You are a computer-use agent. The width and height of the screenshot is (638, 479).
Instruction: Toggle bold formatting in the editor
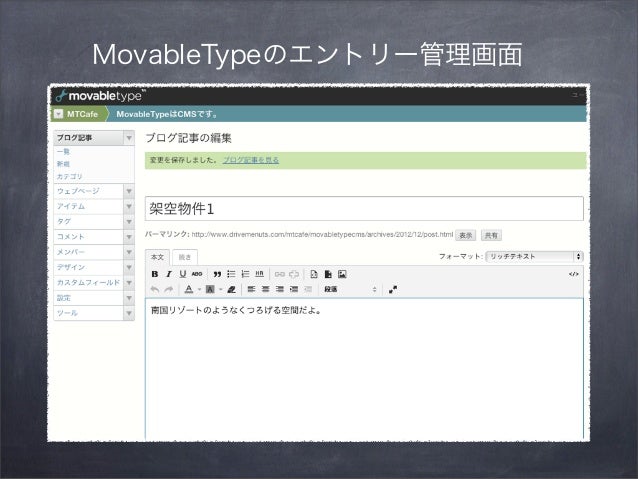(155, 274)
